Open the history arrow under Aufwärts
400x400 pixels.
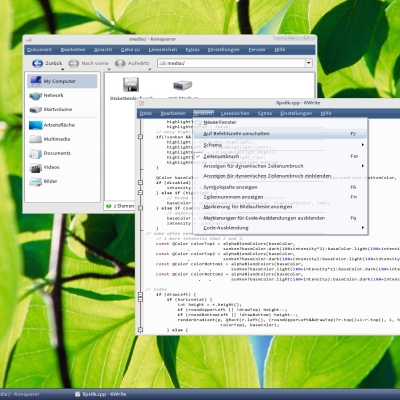(150, 69)
